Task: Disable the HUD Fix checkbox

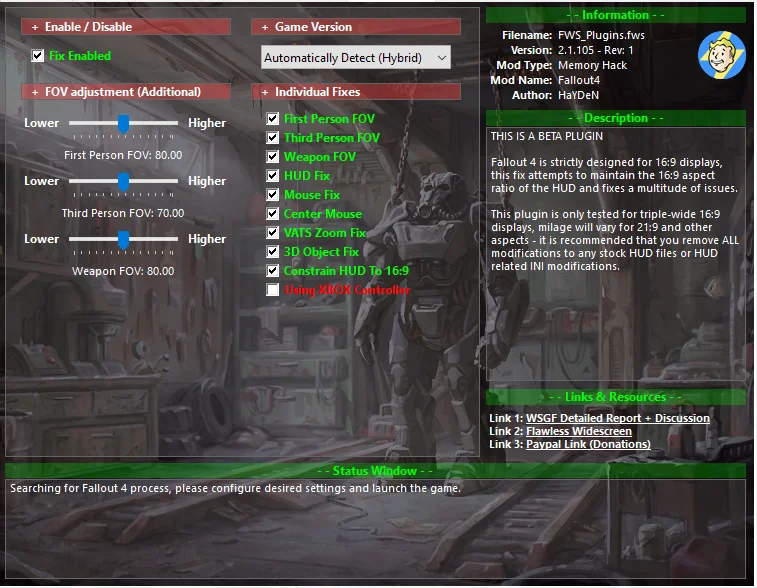Action: 273,175
